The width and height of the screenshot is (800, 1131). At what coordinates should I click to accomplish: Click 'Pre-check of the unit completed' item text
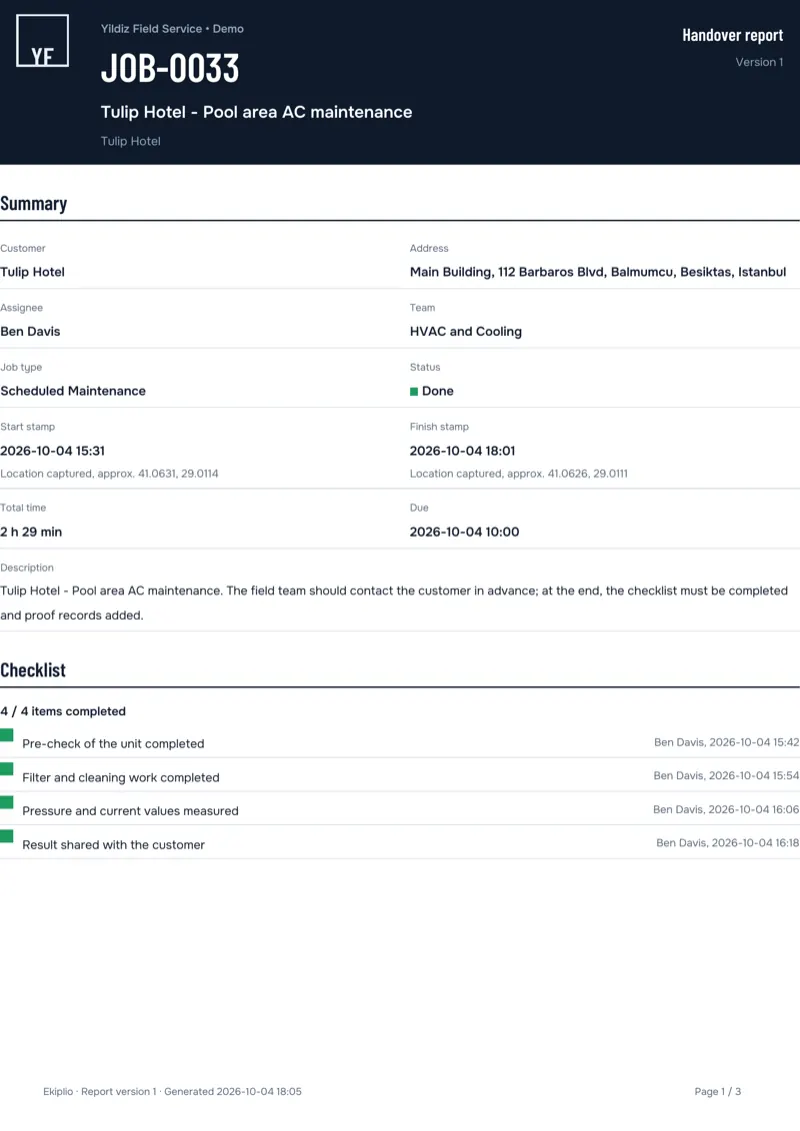point(113,744)
